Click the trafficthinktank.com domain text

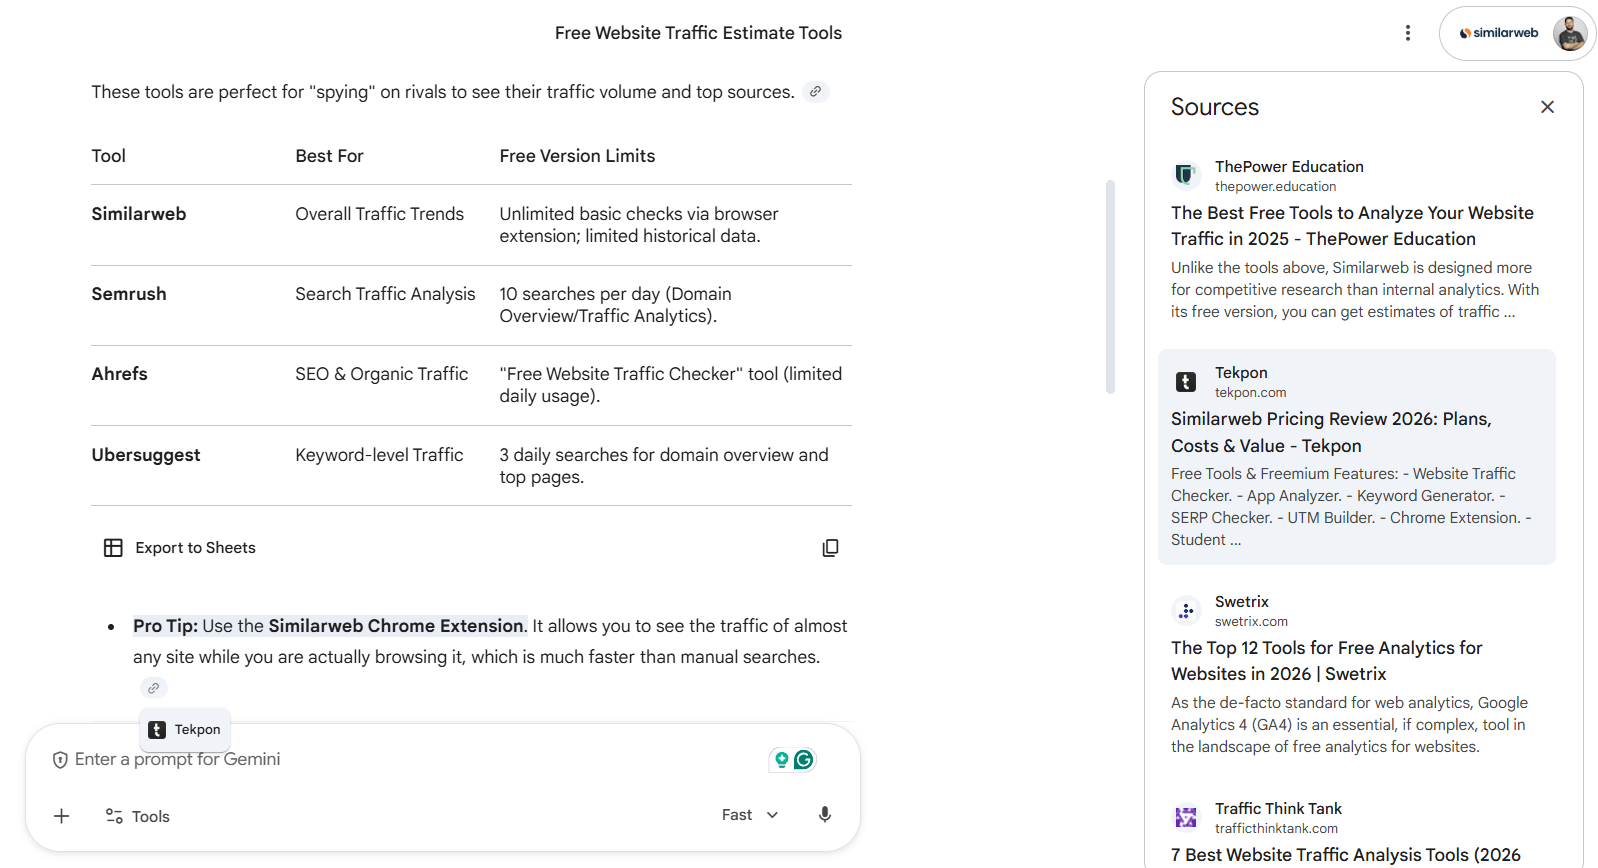pyautogui.click(x=1276, y=829)
